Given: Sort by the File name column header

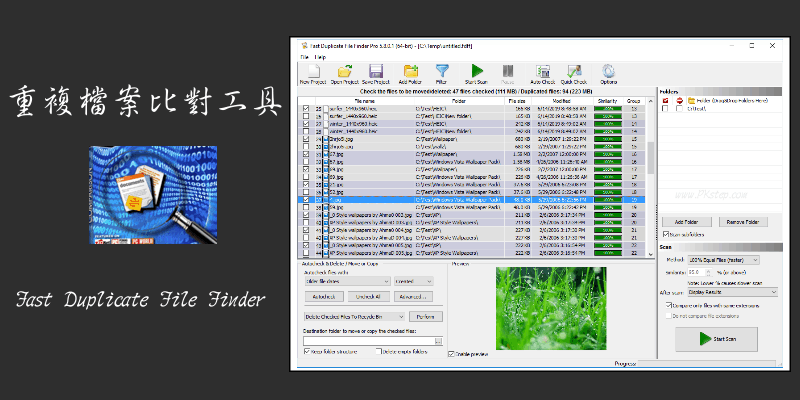Looking at the screenshot, I should coord(364,101).
